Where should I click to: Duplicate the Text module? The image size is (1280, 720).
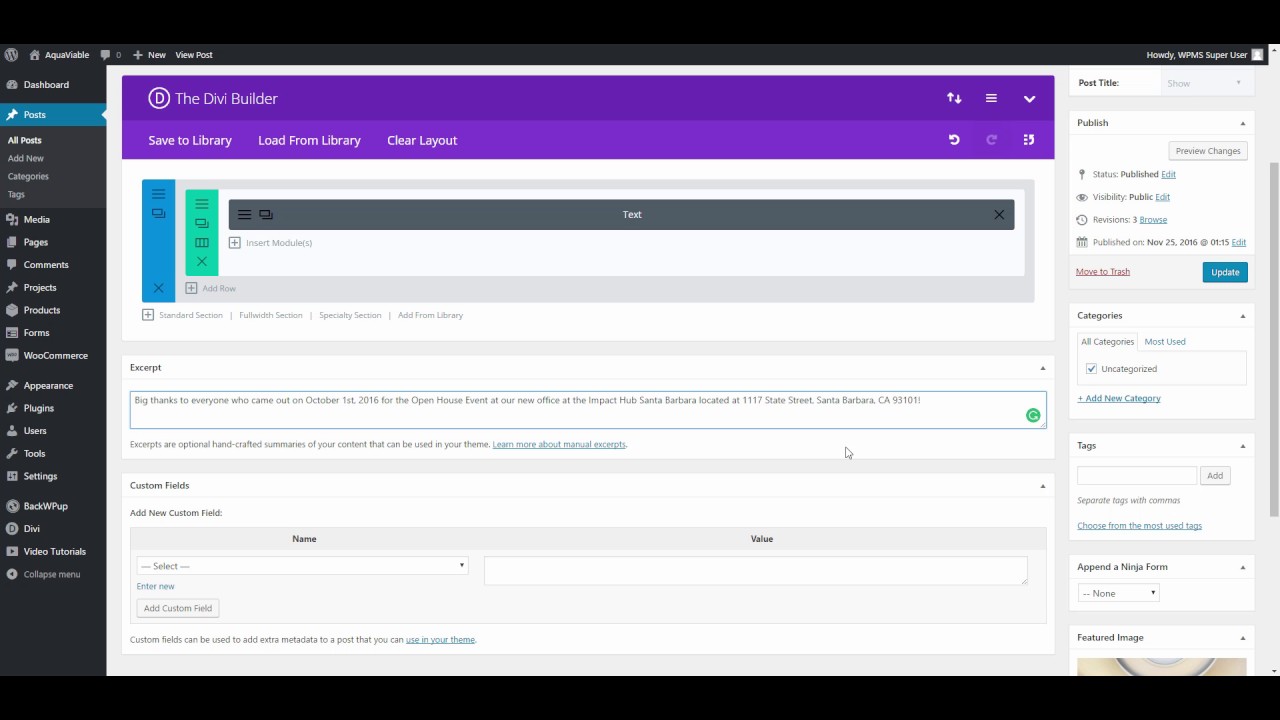coord(266,215)
